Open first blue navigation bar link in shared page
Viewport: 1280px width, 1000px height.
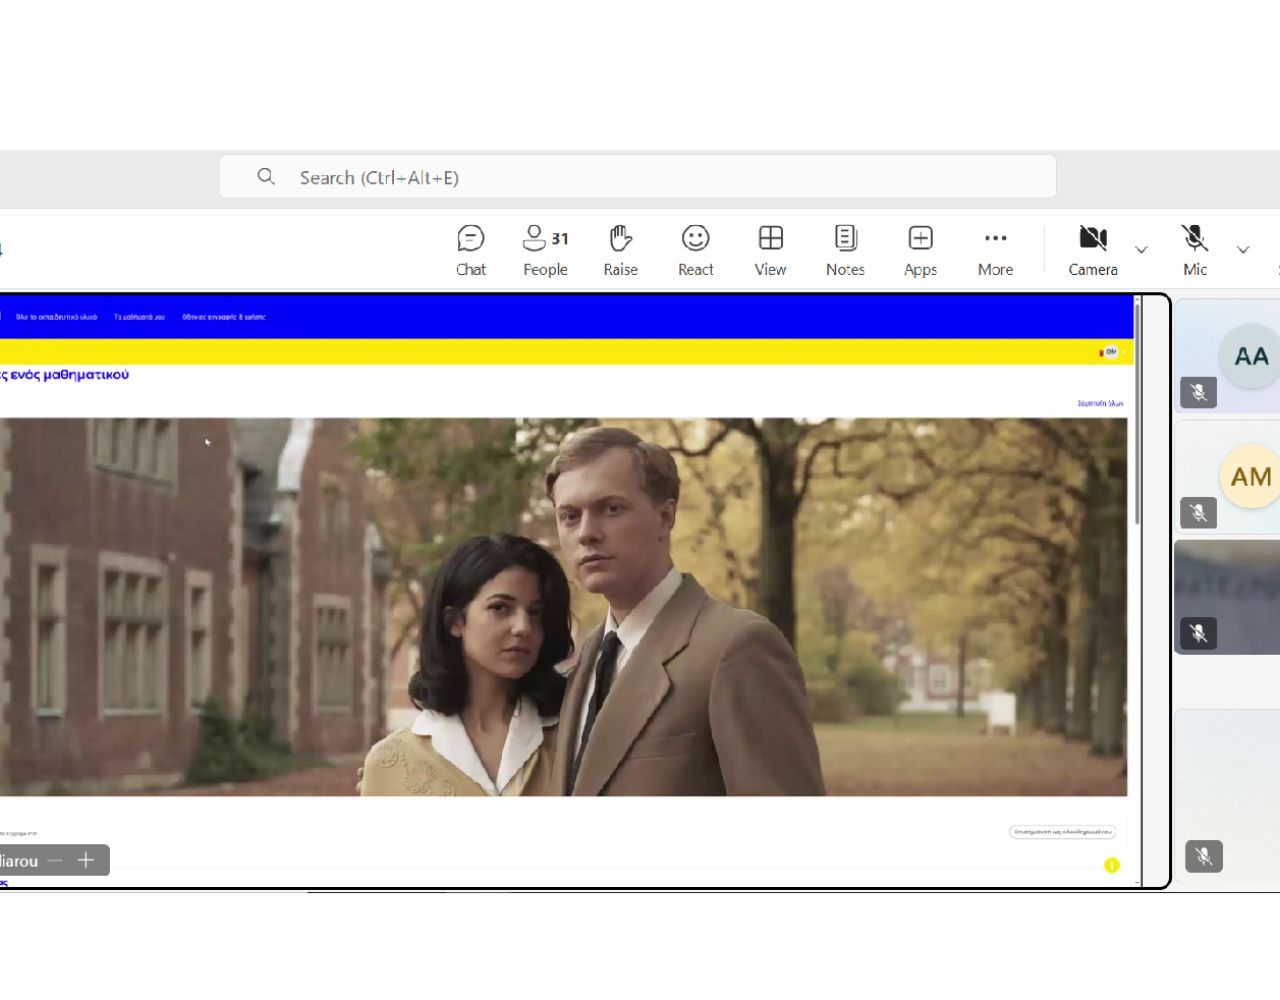click(x=56, y=317)
